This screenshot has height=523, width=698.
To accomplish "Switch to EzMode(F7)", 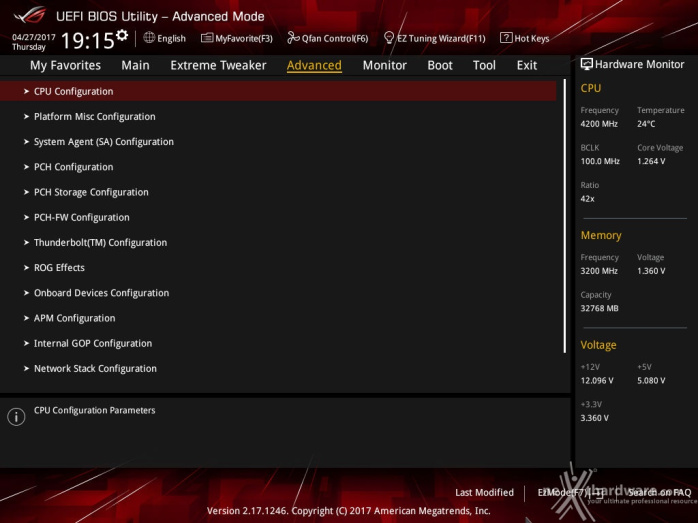I will click(570, 492).
